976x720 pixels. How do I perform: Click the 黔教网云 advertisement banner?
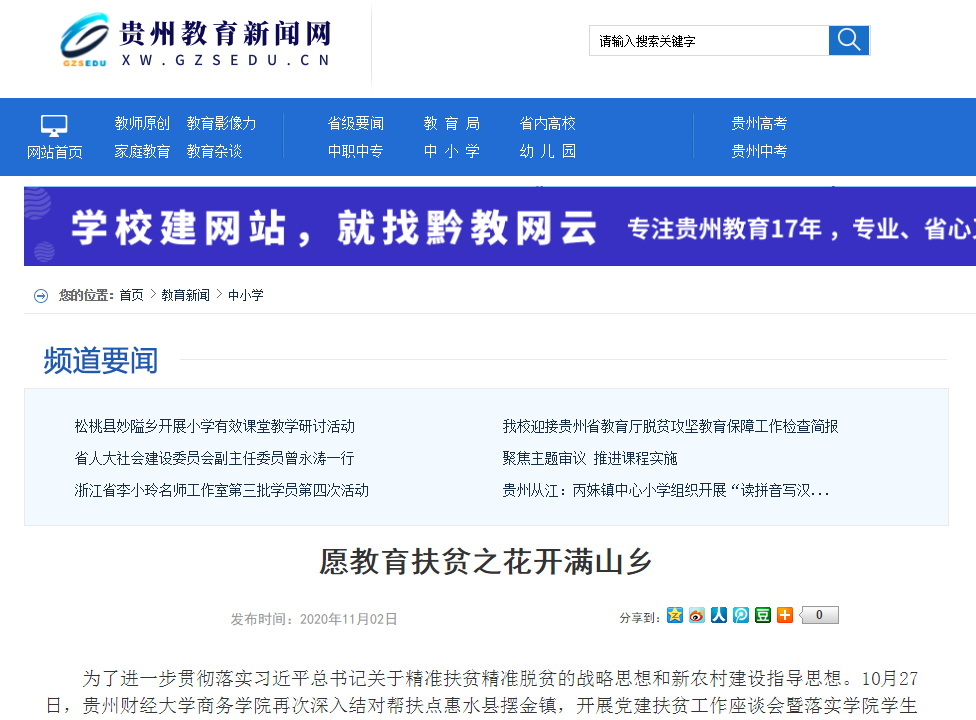pyautogui.click(x=500, y=227)
